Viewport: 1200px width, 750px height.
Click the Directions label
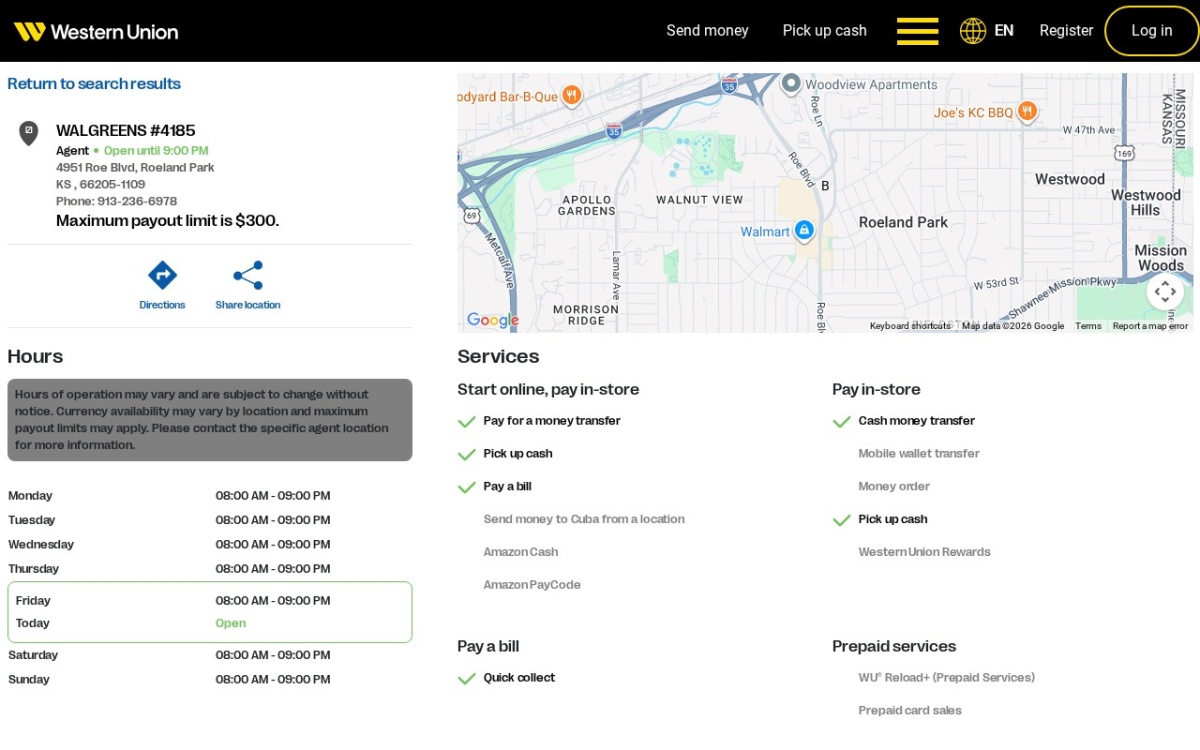click(162, 305)
